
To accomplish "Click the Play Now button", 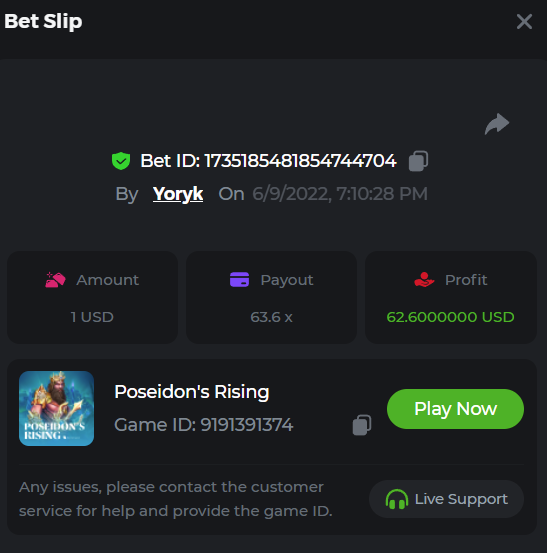I will pos(455,409).
